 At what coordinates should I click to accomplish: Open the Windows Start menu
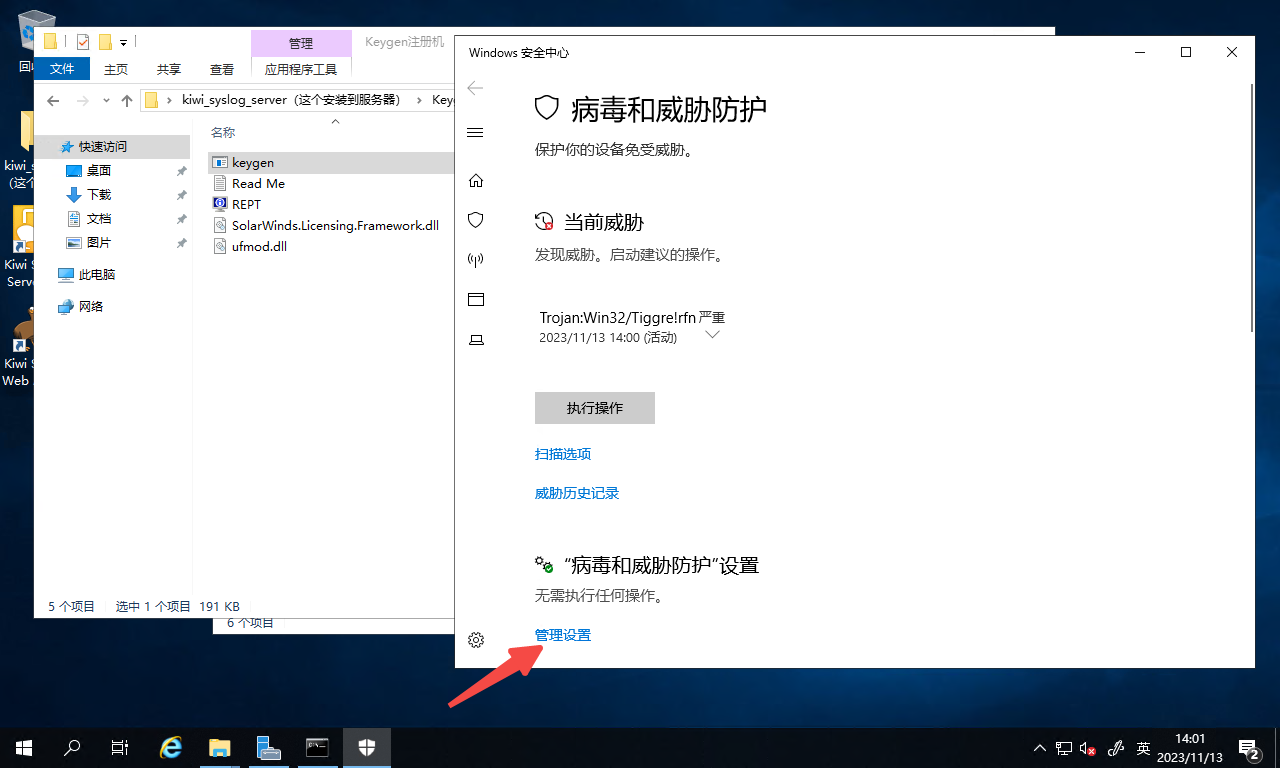coord(24,747)
